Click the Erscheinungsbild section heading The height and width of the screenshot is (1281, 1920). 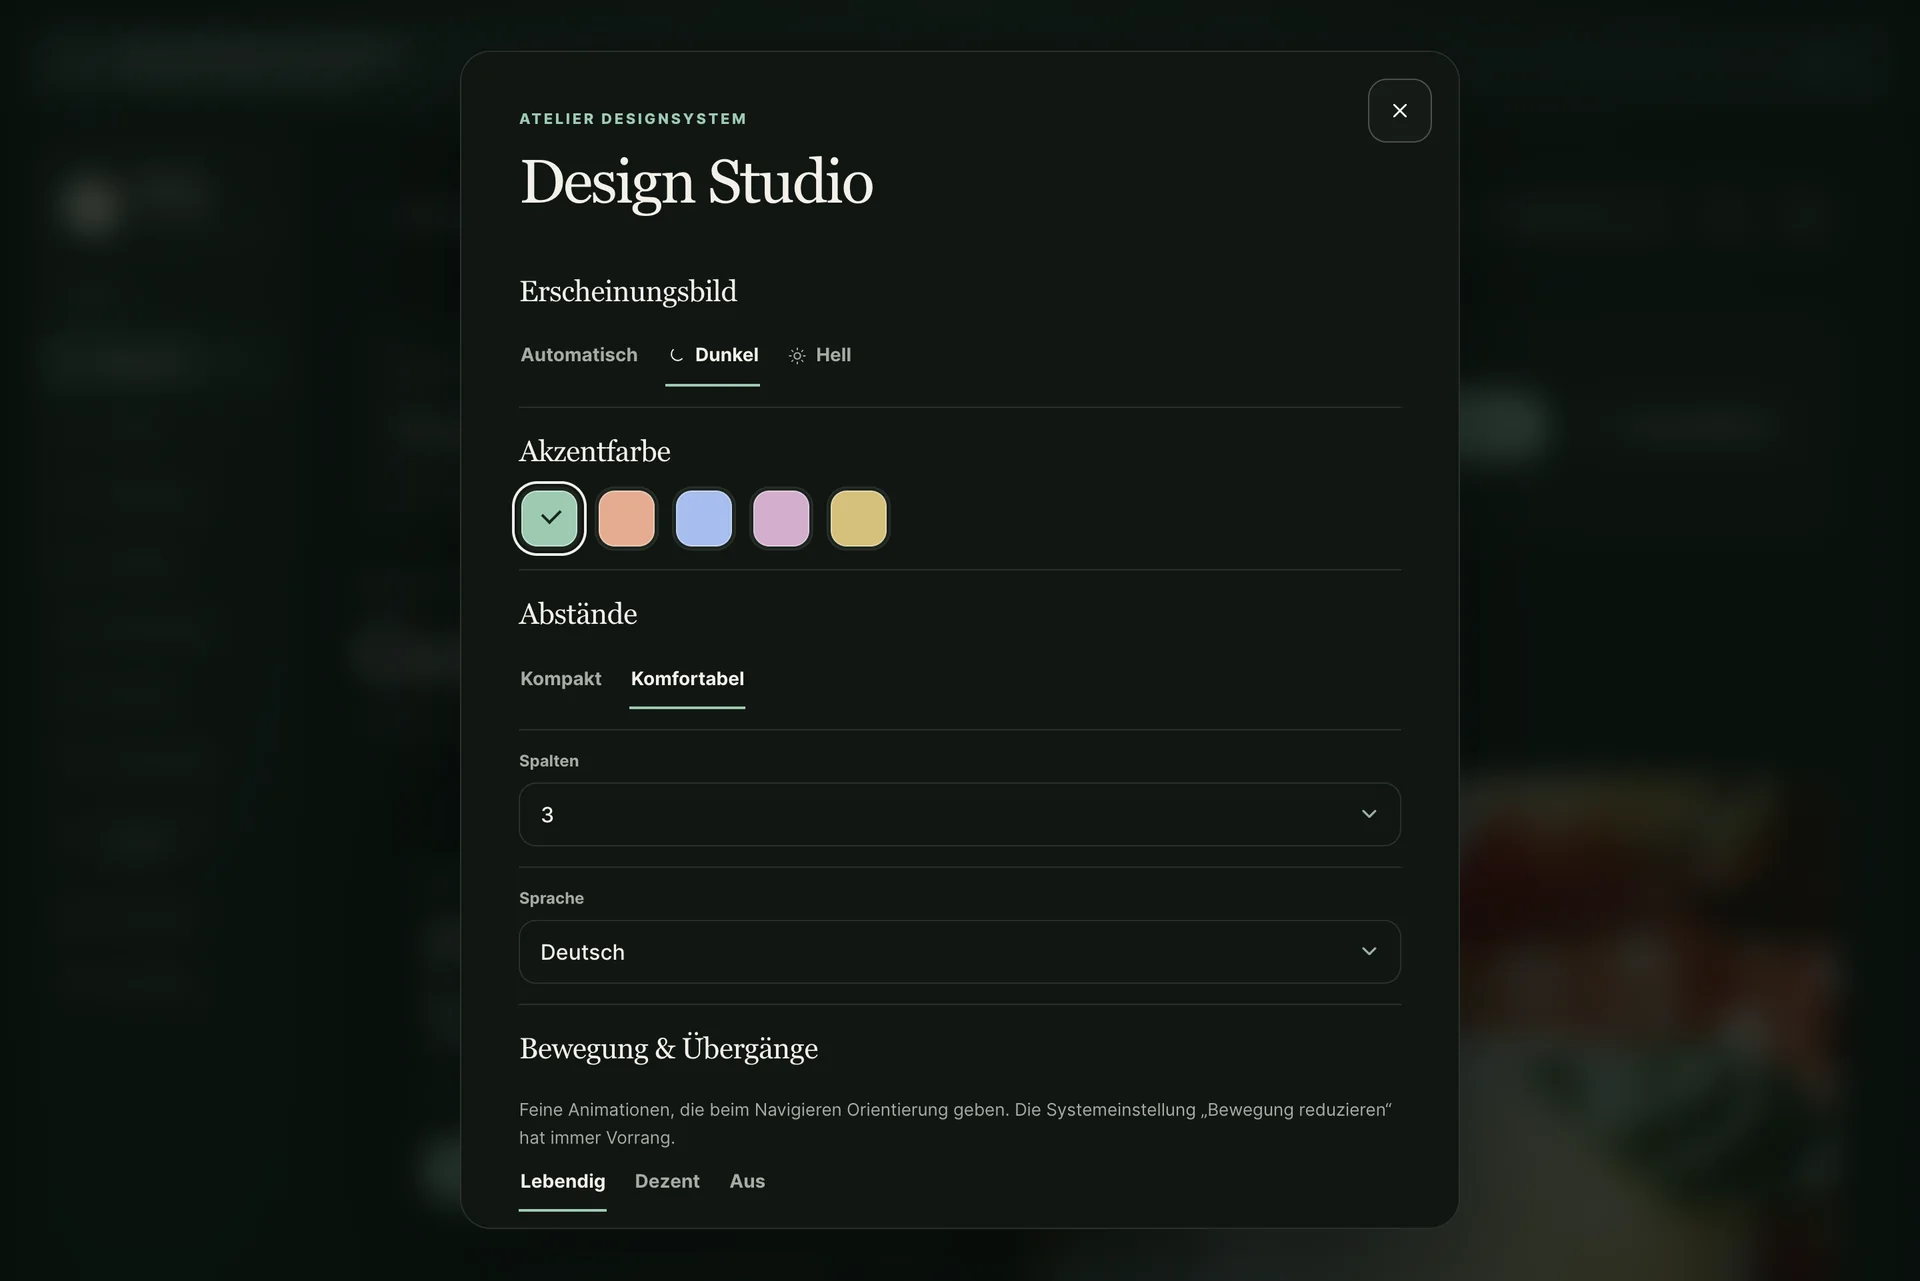[628, 291]
